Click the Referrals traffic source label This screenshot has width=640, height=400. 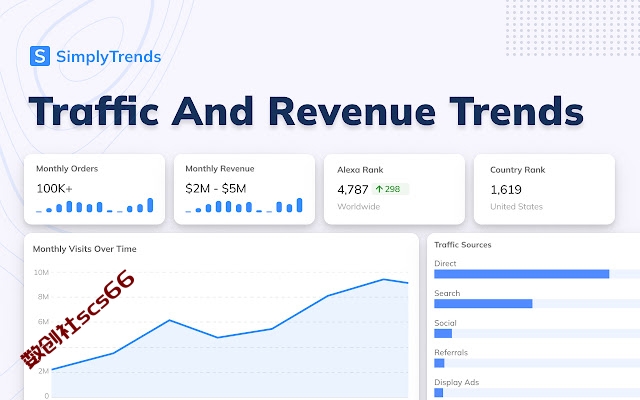451,353
